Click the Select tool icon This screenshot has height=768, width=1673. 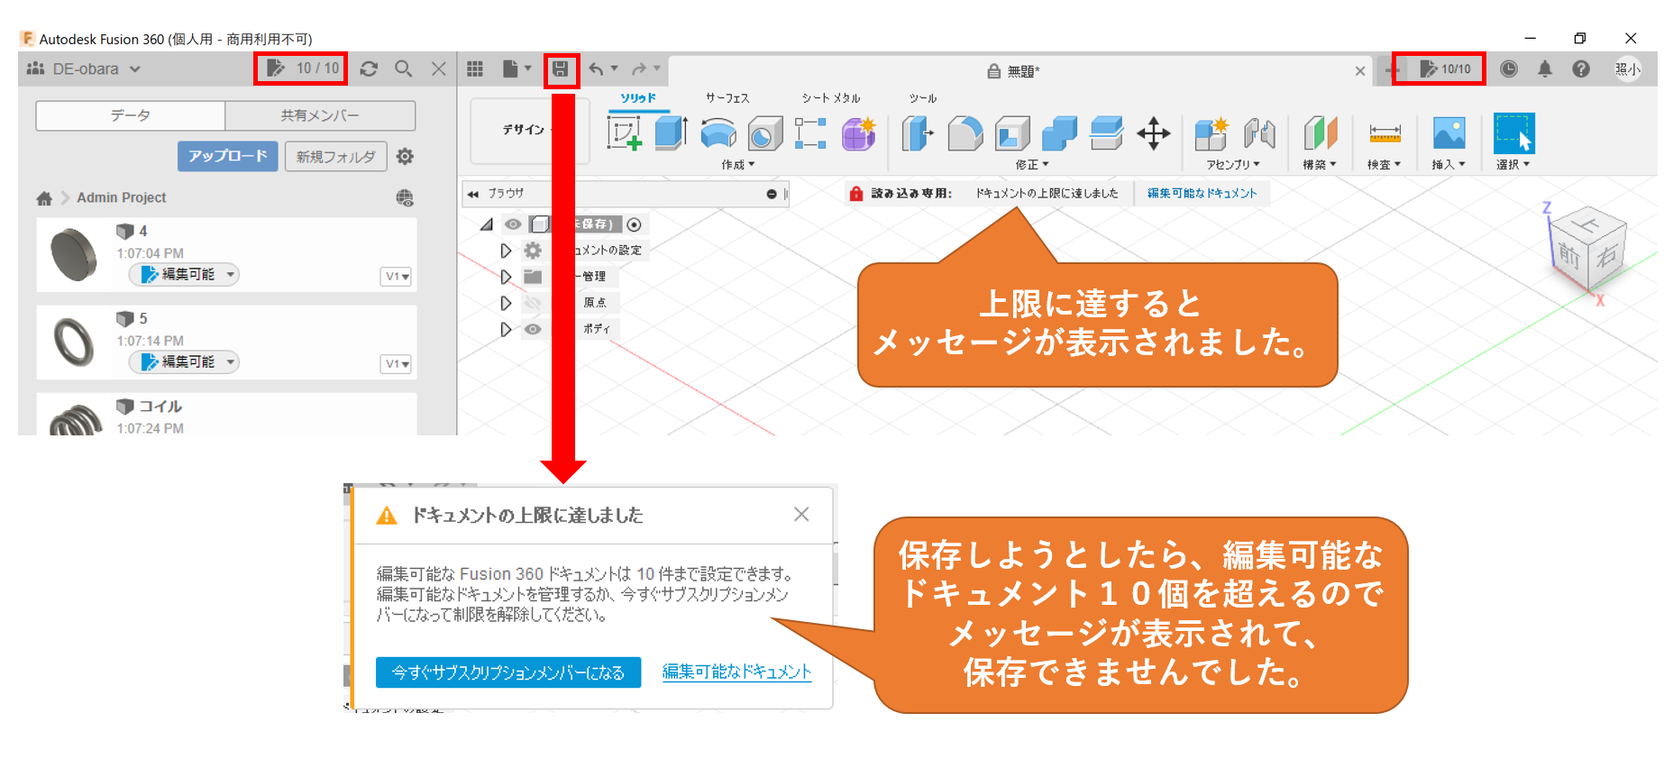click(1513, 133)
